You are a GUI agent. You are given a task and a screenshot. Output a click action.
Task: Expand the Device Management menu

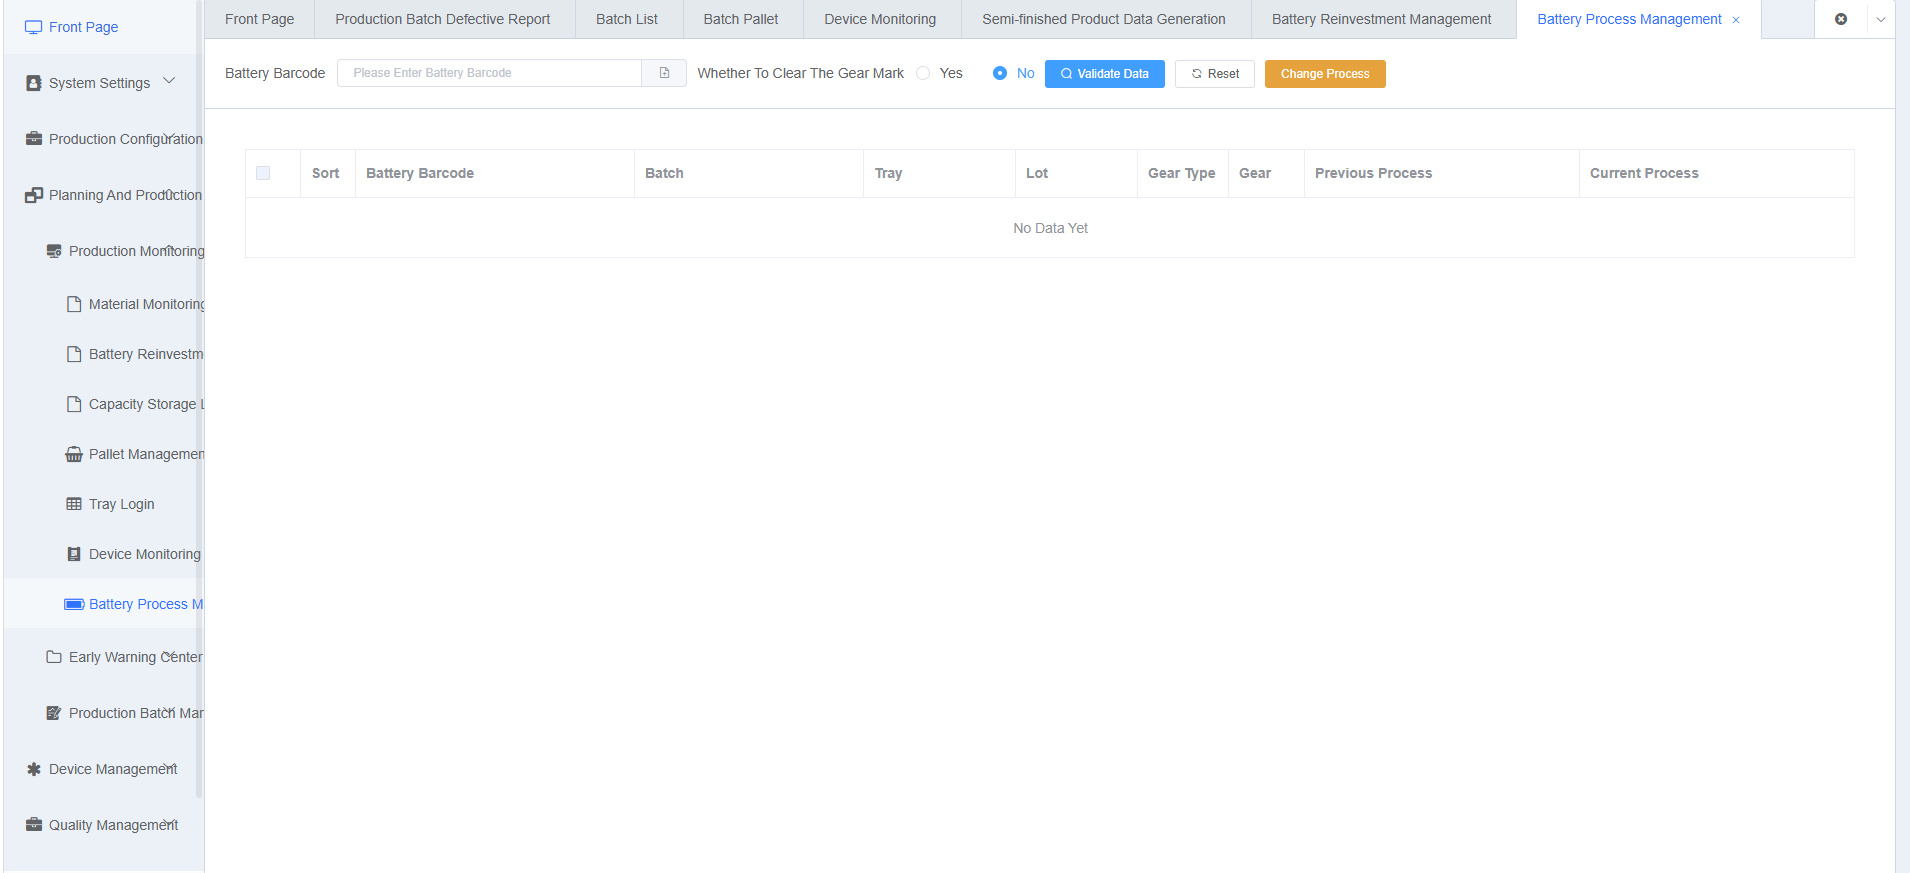pyautogui.click(x=169, y=767)
